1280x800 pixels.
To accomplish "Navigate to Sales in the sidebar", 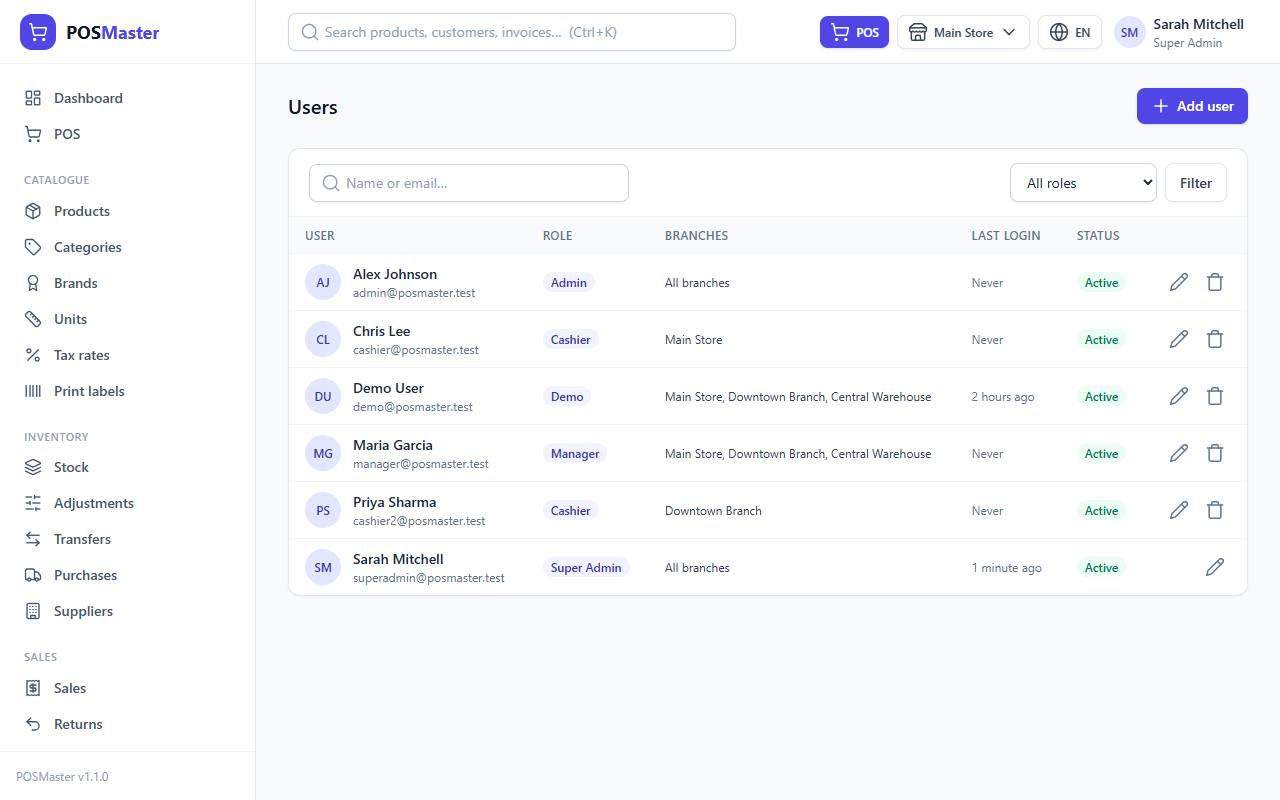I will (x=127, y=688).
